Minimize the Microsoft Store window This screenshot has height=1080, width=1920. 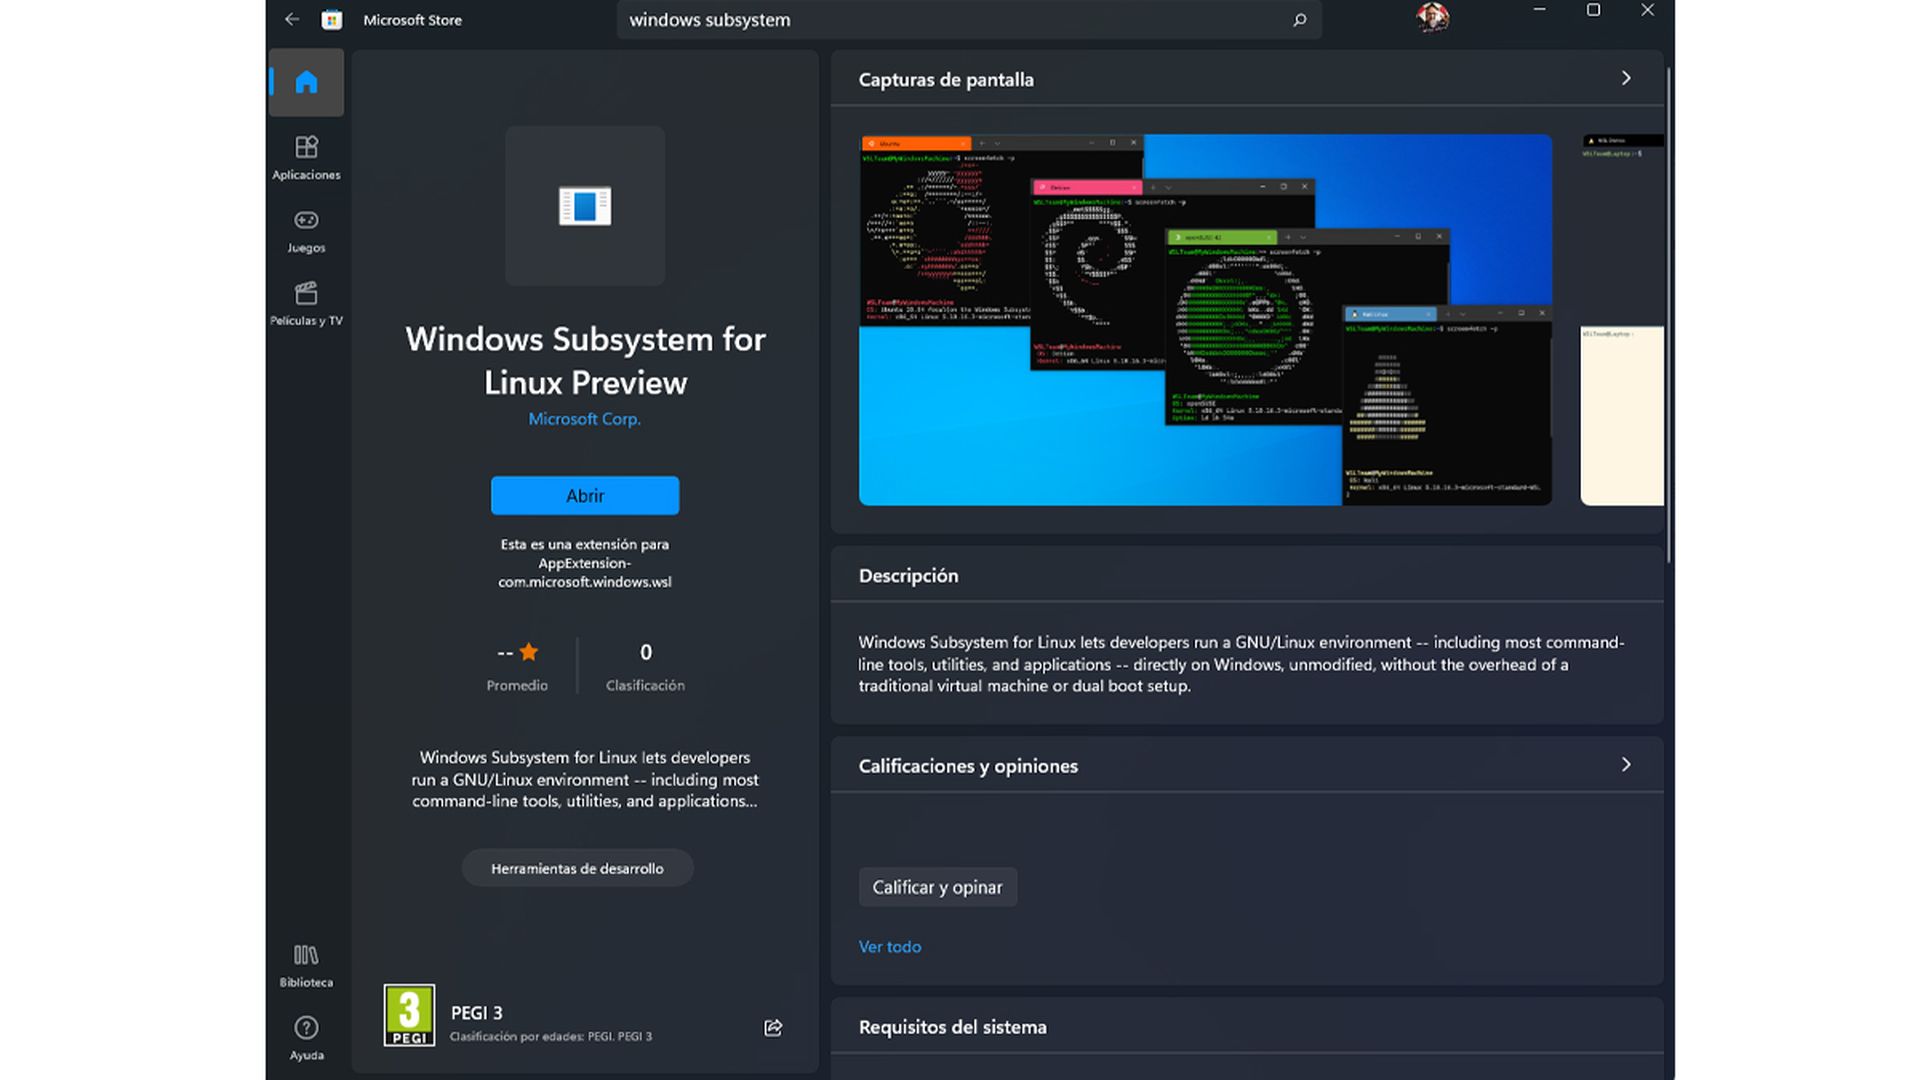coord(1540,10)
